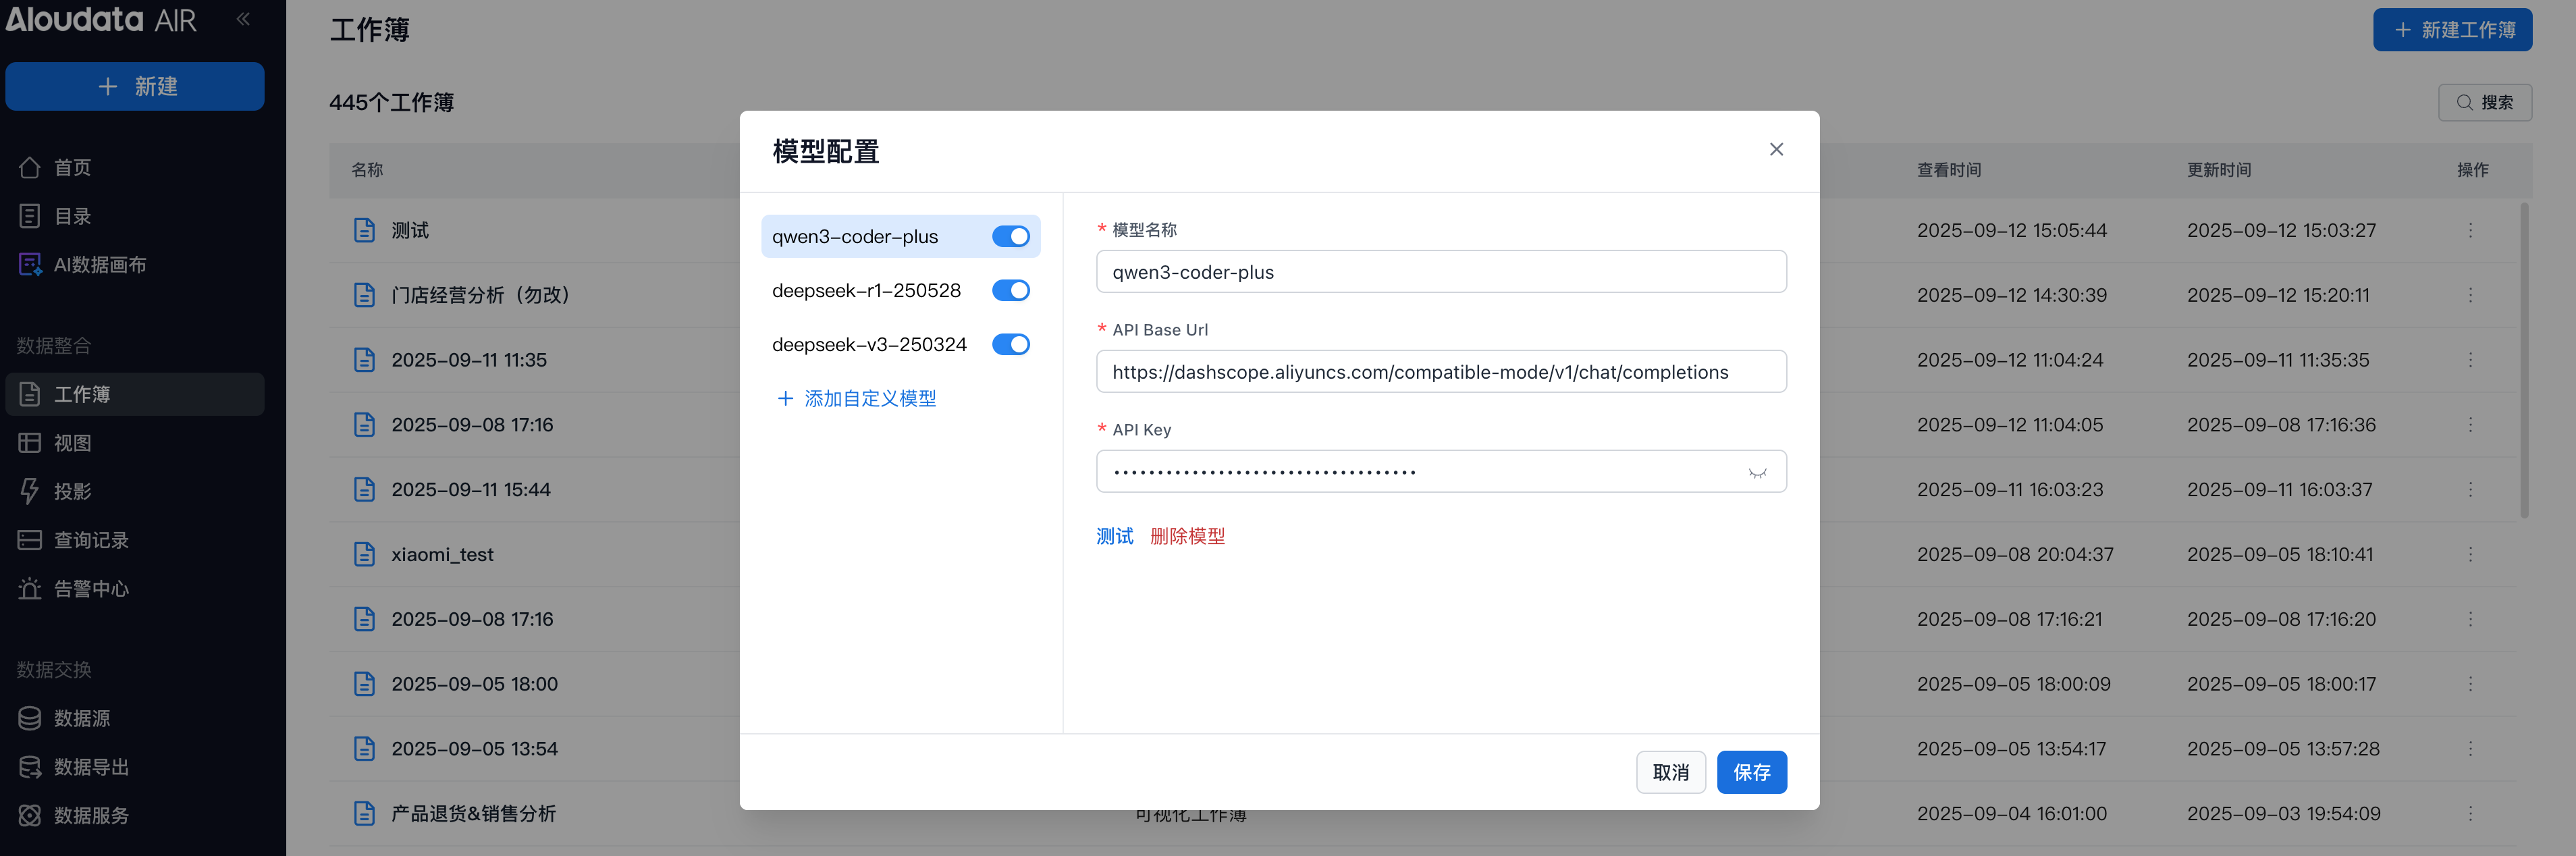Click 查询记录 sidebar icon
This screenshot has height=856, width=2576.
tap(30, 540)
